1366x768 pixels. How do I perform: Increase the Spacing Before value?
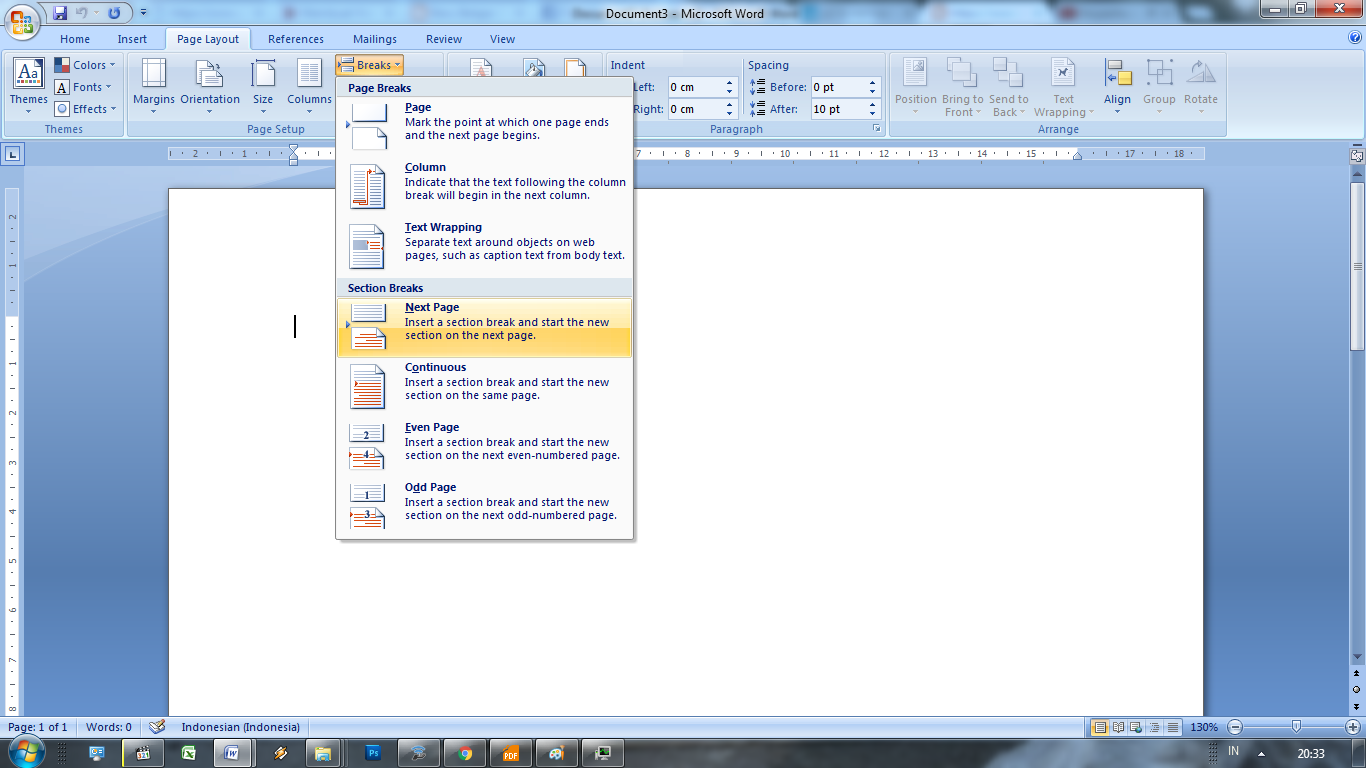[x=873, y=83]
